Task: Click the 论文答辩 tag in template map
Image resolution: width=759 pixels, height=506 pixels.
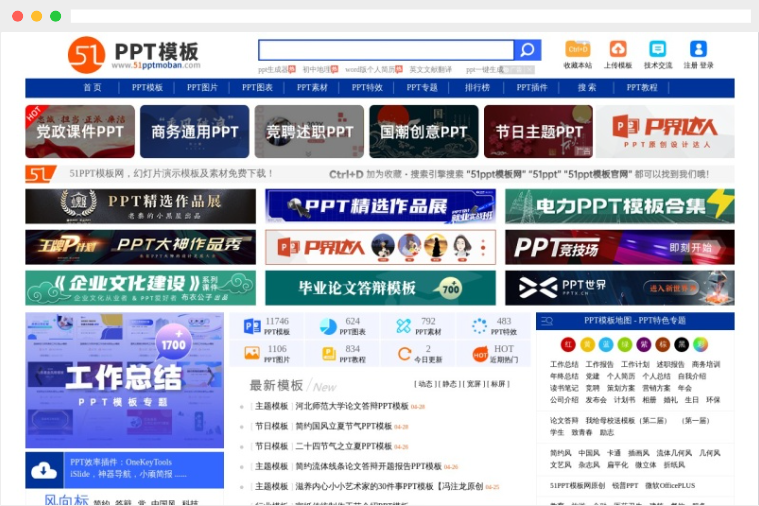Action: pyautogui.click(x=564, y=420)
